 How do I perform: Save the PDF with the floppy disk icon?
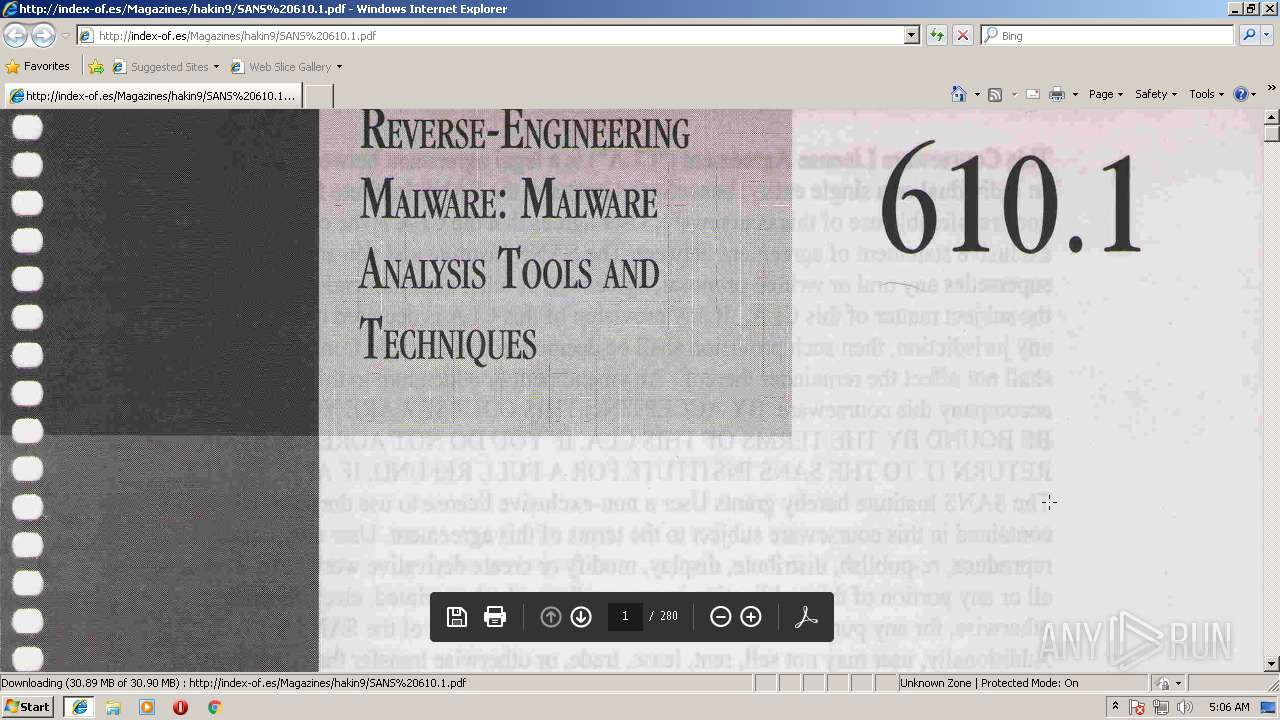457,617
